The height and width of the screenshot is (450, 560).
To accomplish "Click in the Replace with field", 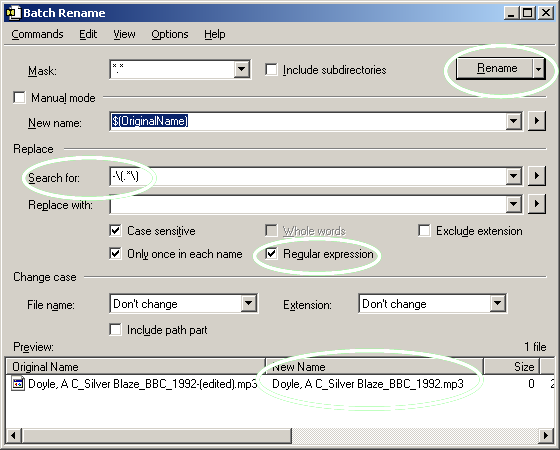I will click(308, 205).
